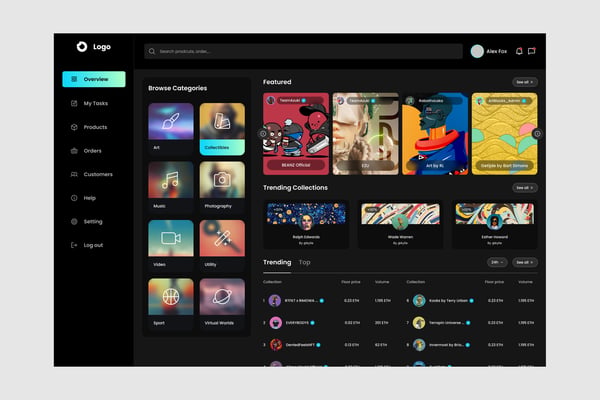Screen dimensions: 600x400
Task: Click the Alex Fox profile avatar
Action: 477,51
